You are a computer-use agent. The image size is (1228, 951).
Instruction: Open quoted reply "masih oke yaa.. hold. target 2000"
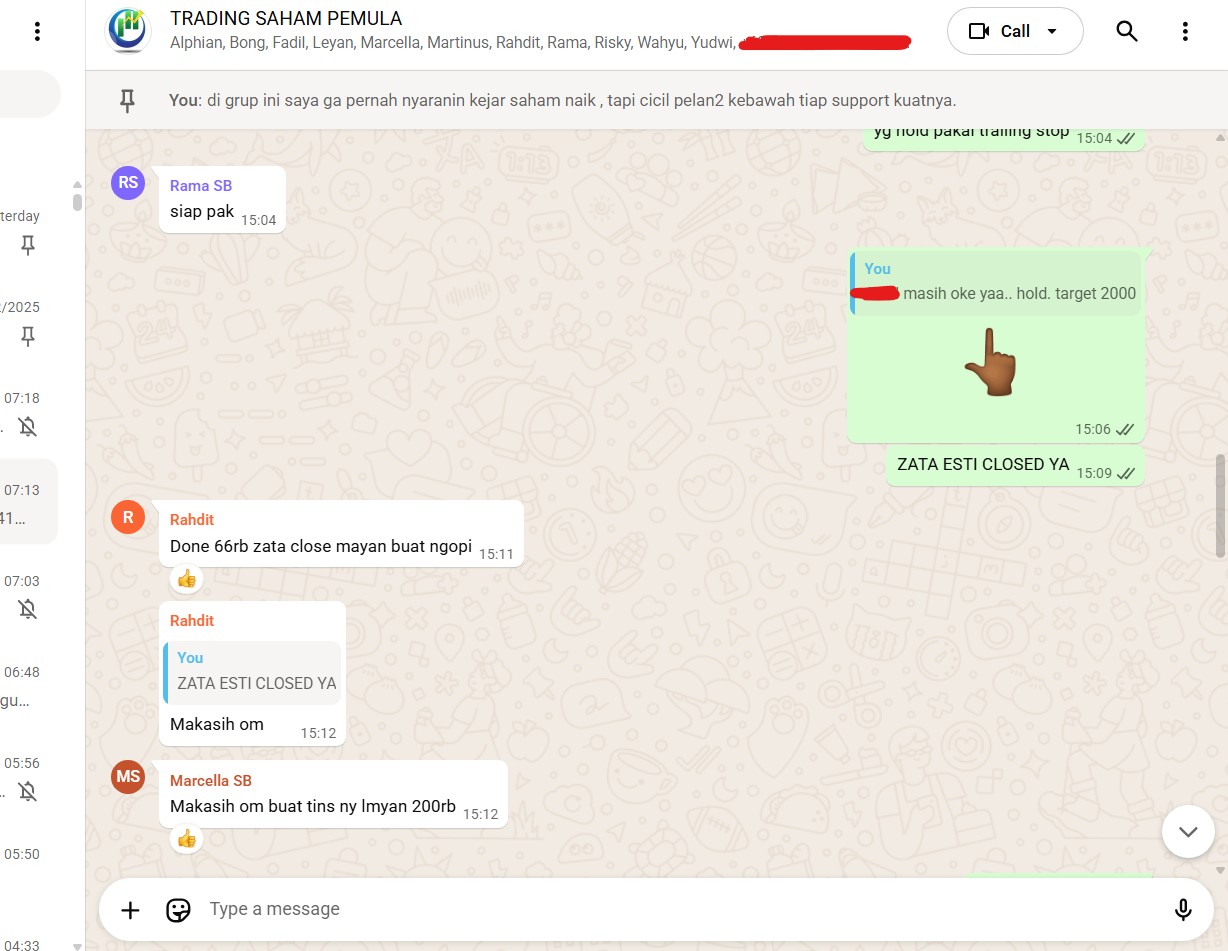pos(995,283)
